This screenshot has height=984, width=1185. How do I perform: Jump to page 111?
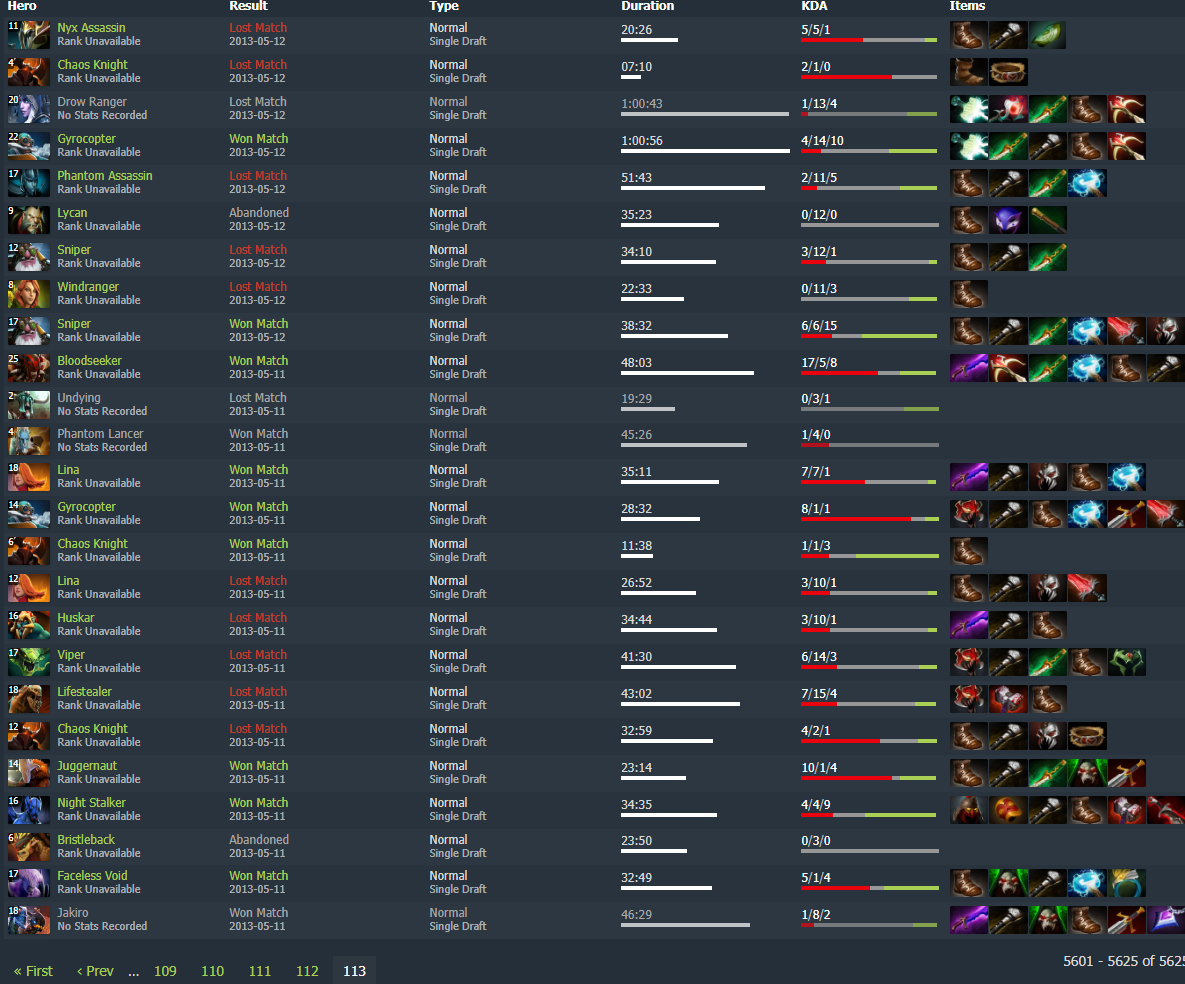(260, 971)
